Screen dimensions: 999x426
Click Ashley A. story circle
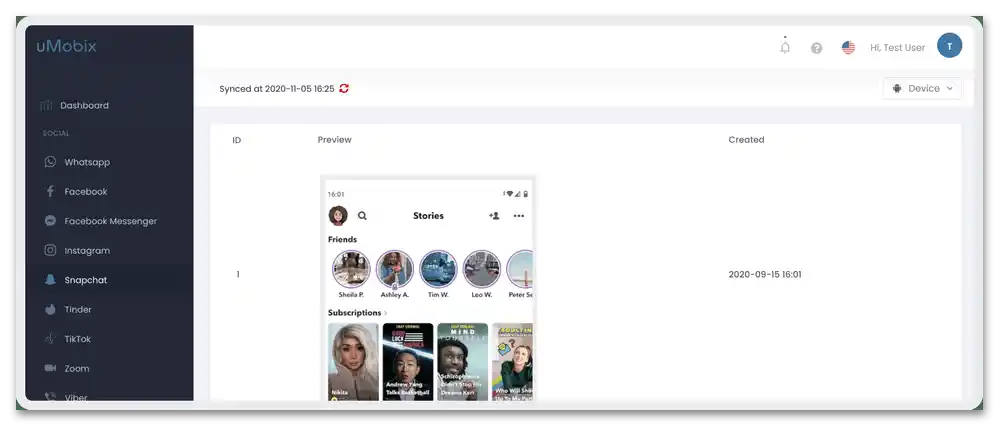[394, 269]
